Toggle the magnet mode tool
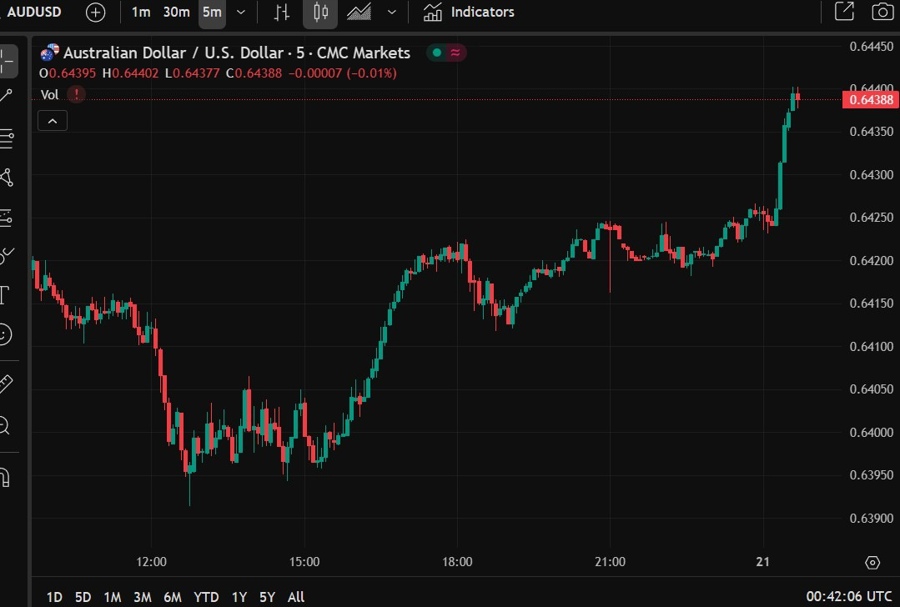Viewport: 900px width, 607px height. point(5,477)
